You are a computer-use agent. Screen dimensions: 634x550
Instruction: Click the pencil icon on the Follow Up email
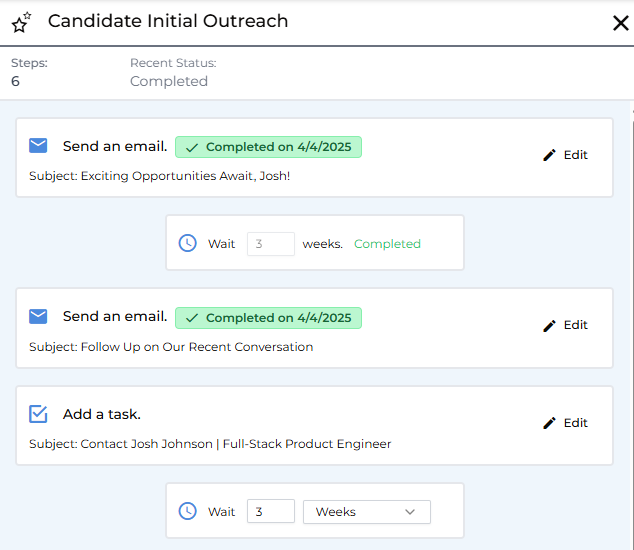pos(549,325)
